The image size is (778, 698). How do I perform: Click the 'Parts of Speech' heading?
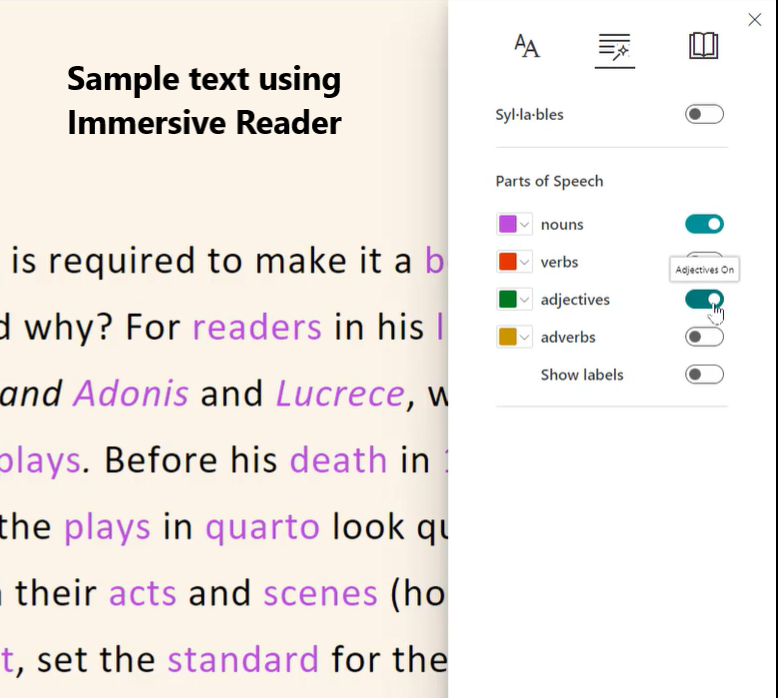549,182
